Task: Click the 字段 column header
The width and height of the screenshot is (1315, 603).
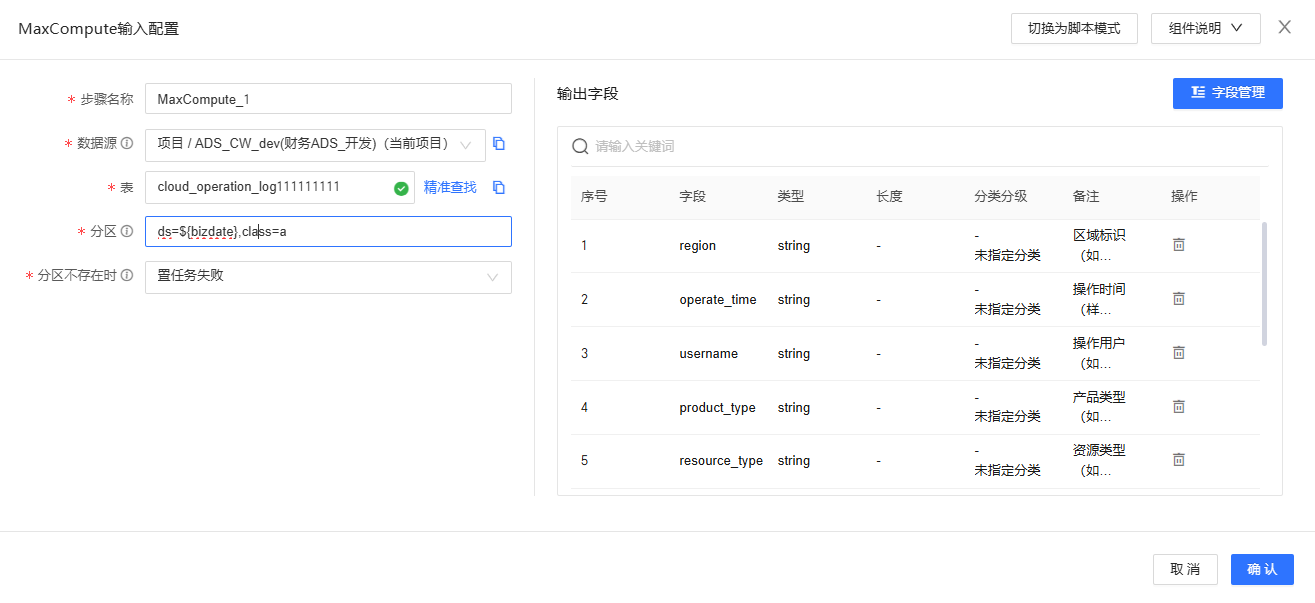Action: 692,197
